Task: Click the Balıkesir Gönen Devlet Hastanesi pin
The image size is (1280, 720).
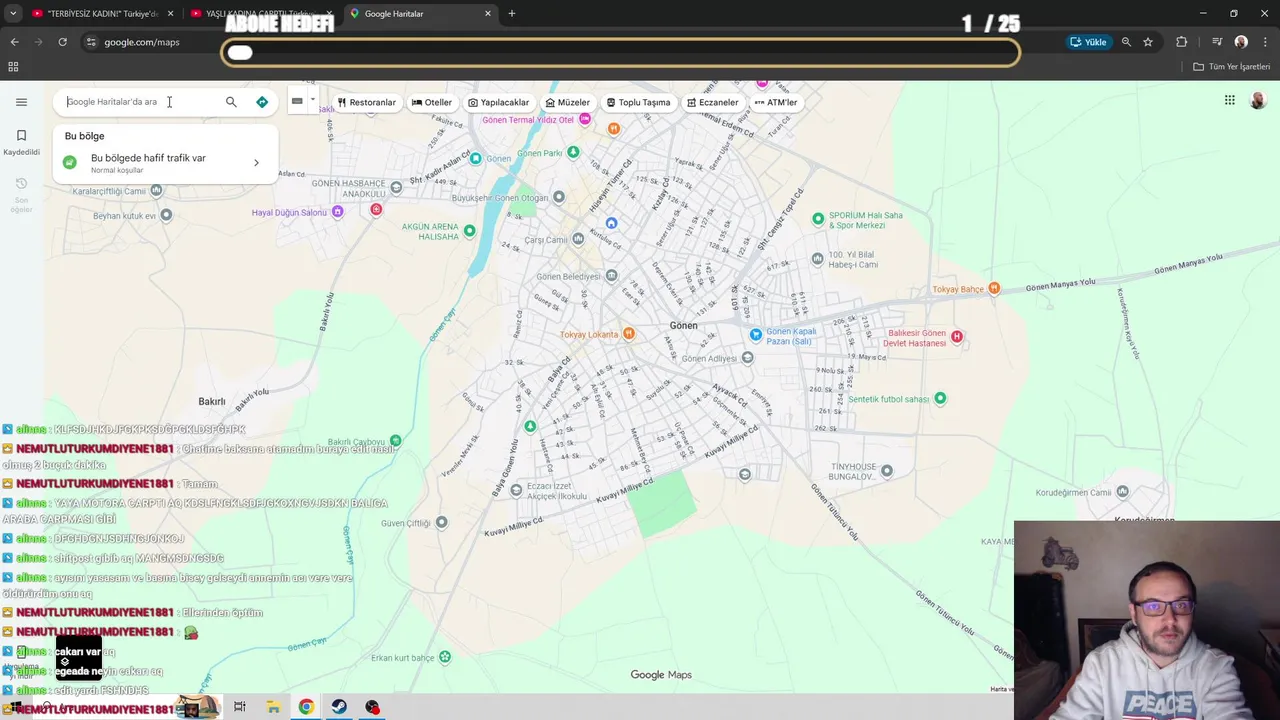Action: (x=957, y=337)
